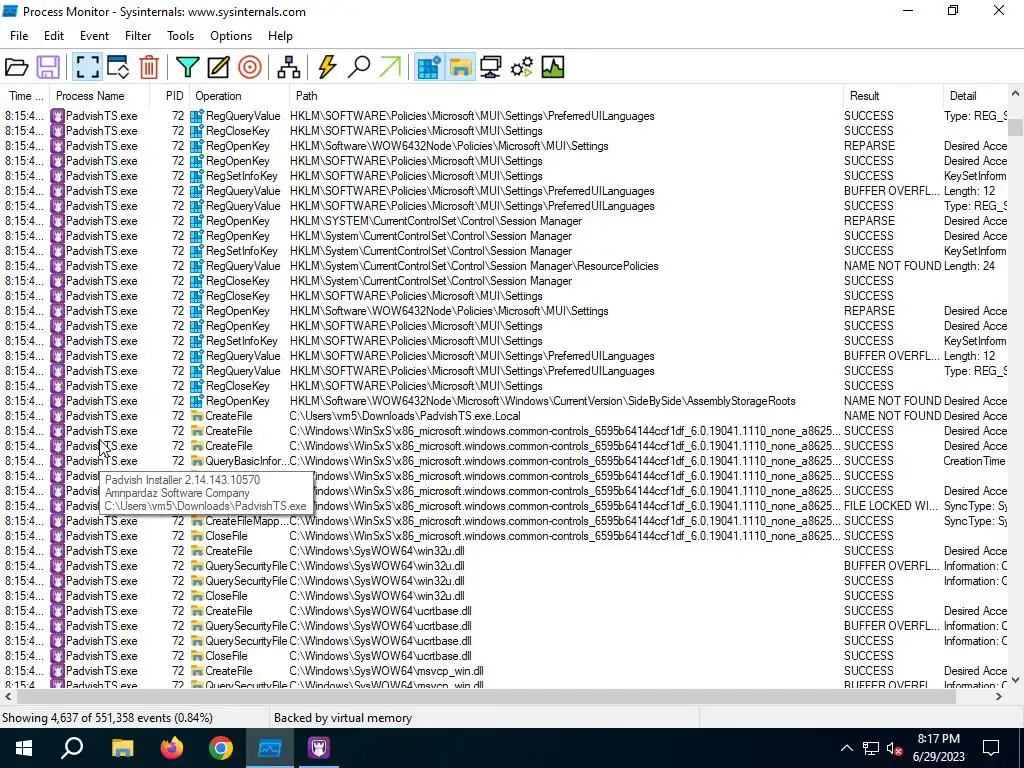Click the Padvish taskbar icon
This screenshot has width=1024, height=768.
pyautogui.click(x=319, y=748)
